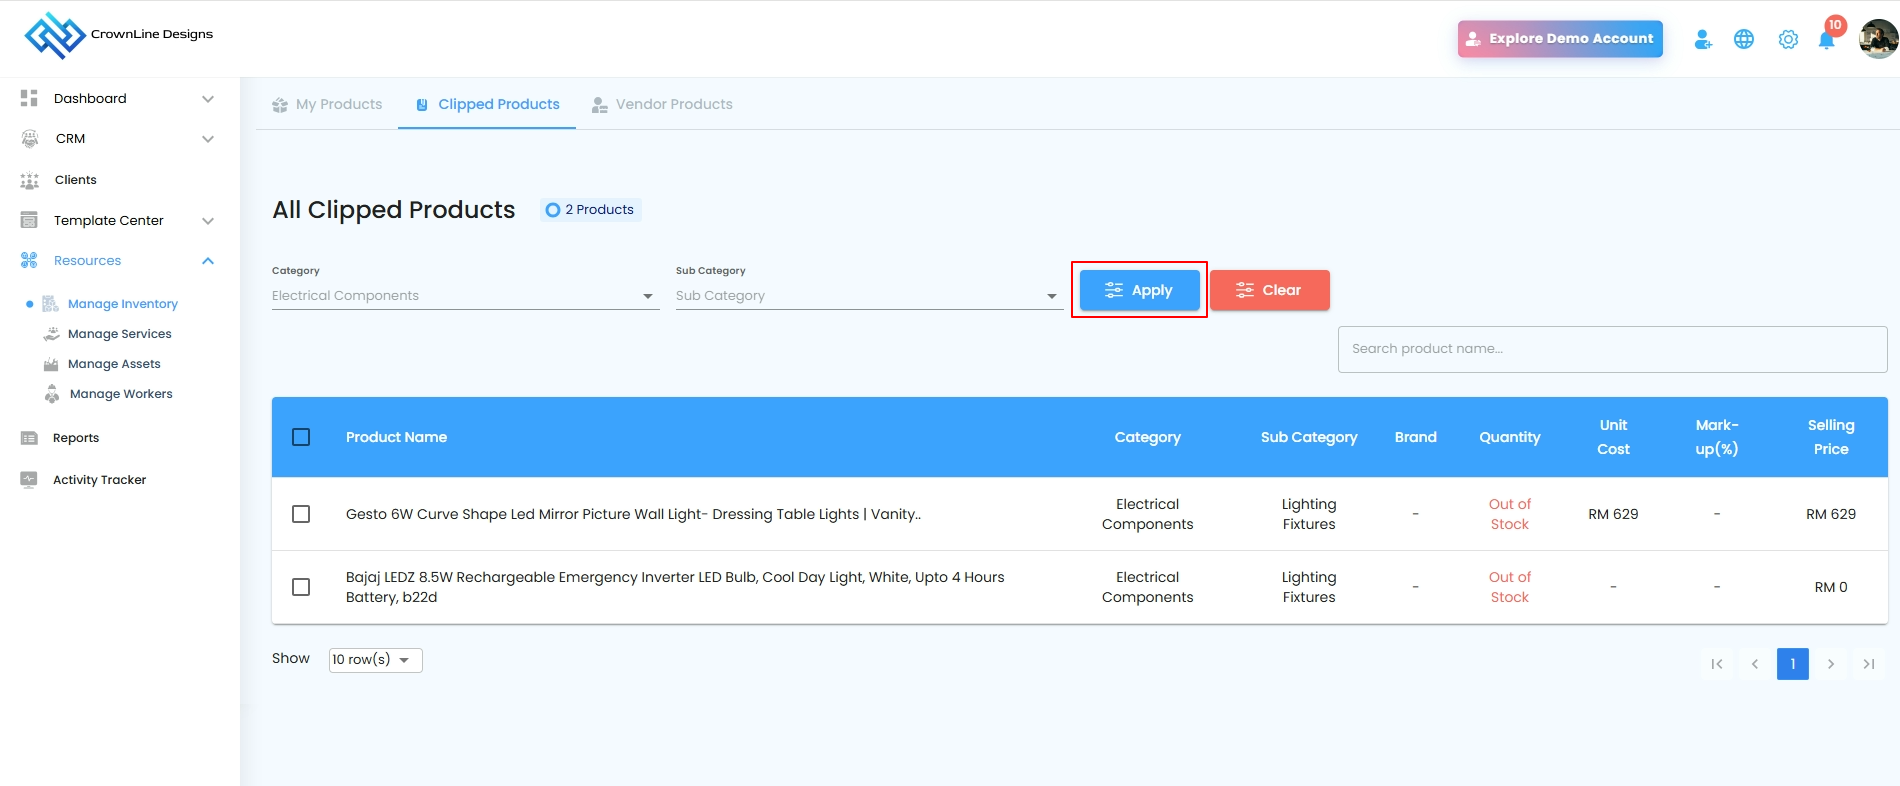Click the Mark-up(%) column header
Screen dimensions: 1900x786
[1717, 437]
